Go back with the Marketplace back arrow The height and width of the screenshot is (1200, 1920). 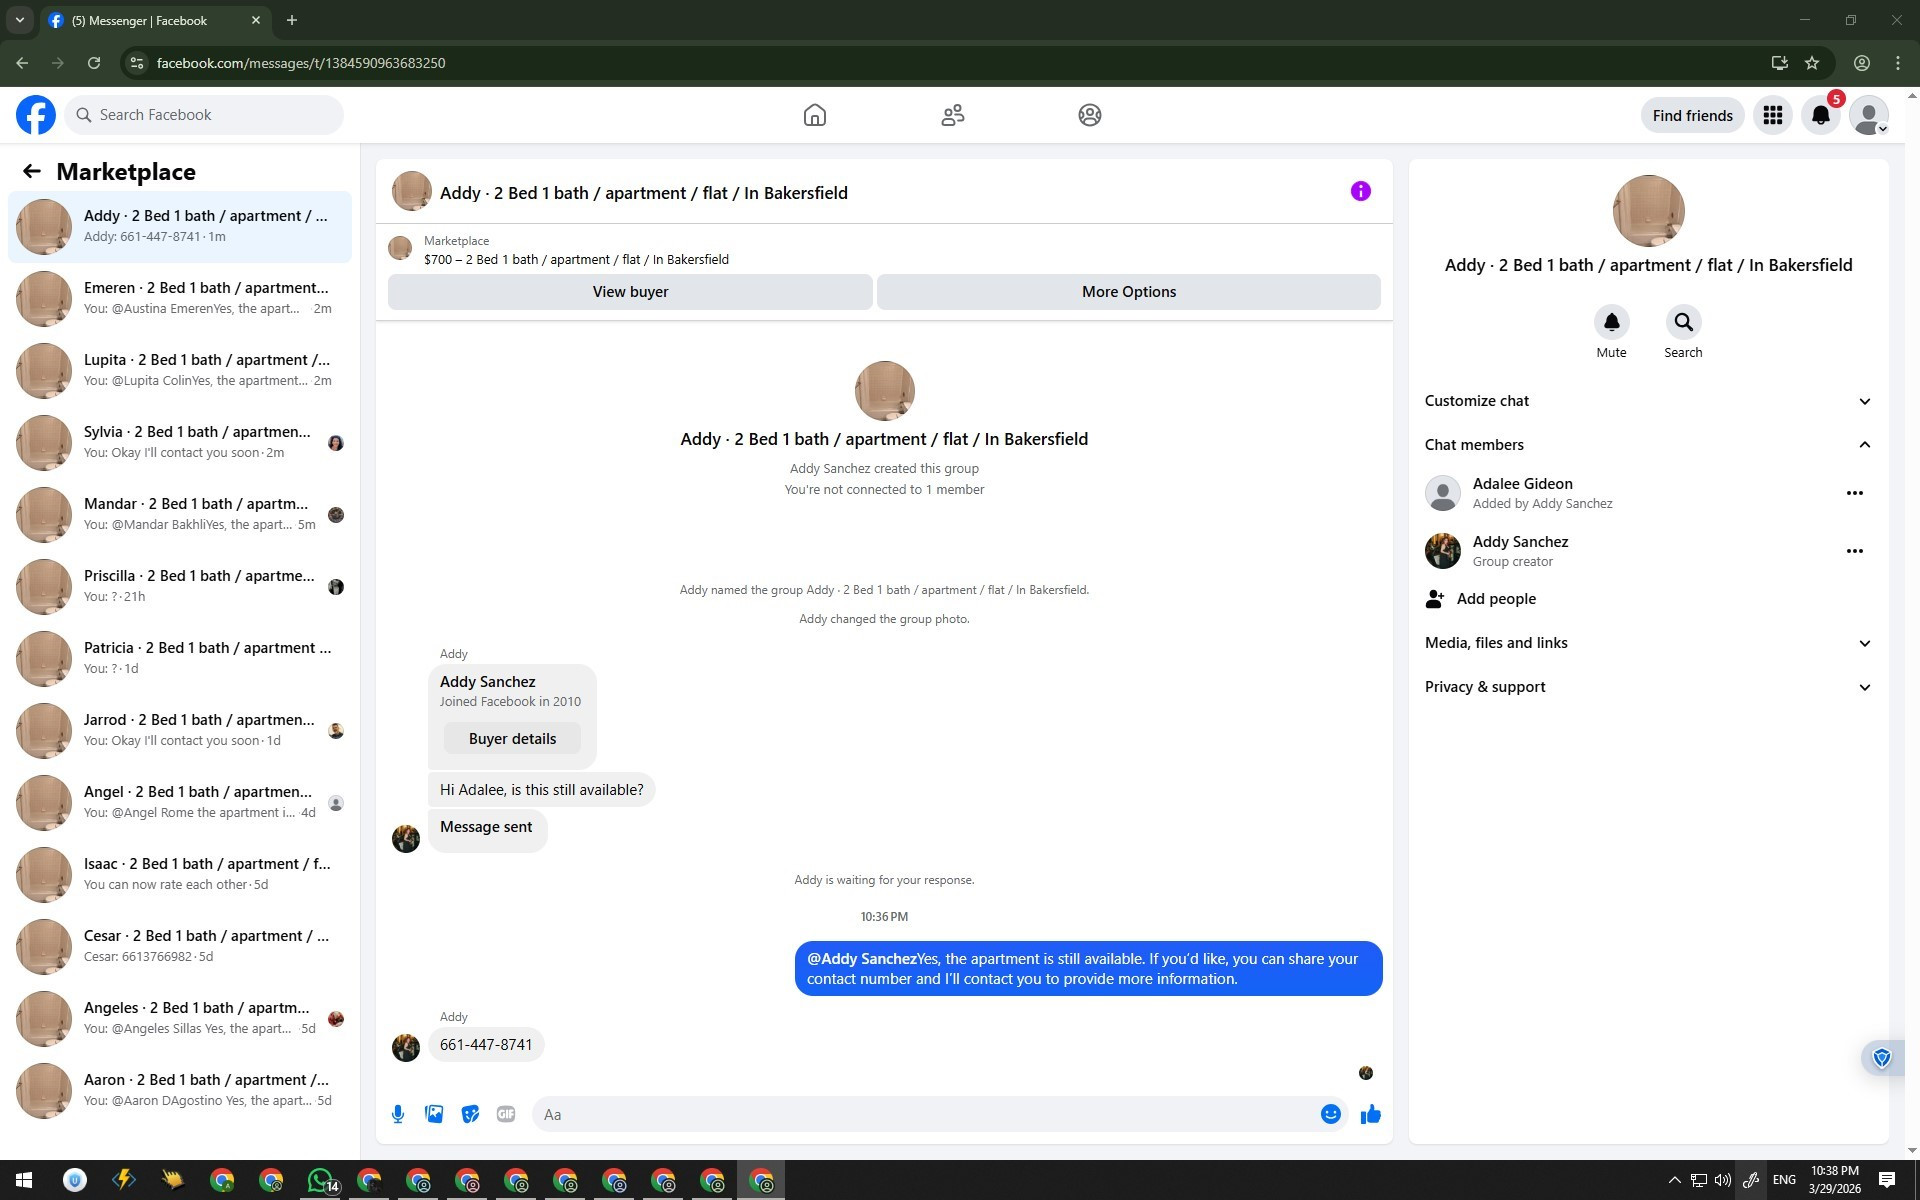click(32, 172)
